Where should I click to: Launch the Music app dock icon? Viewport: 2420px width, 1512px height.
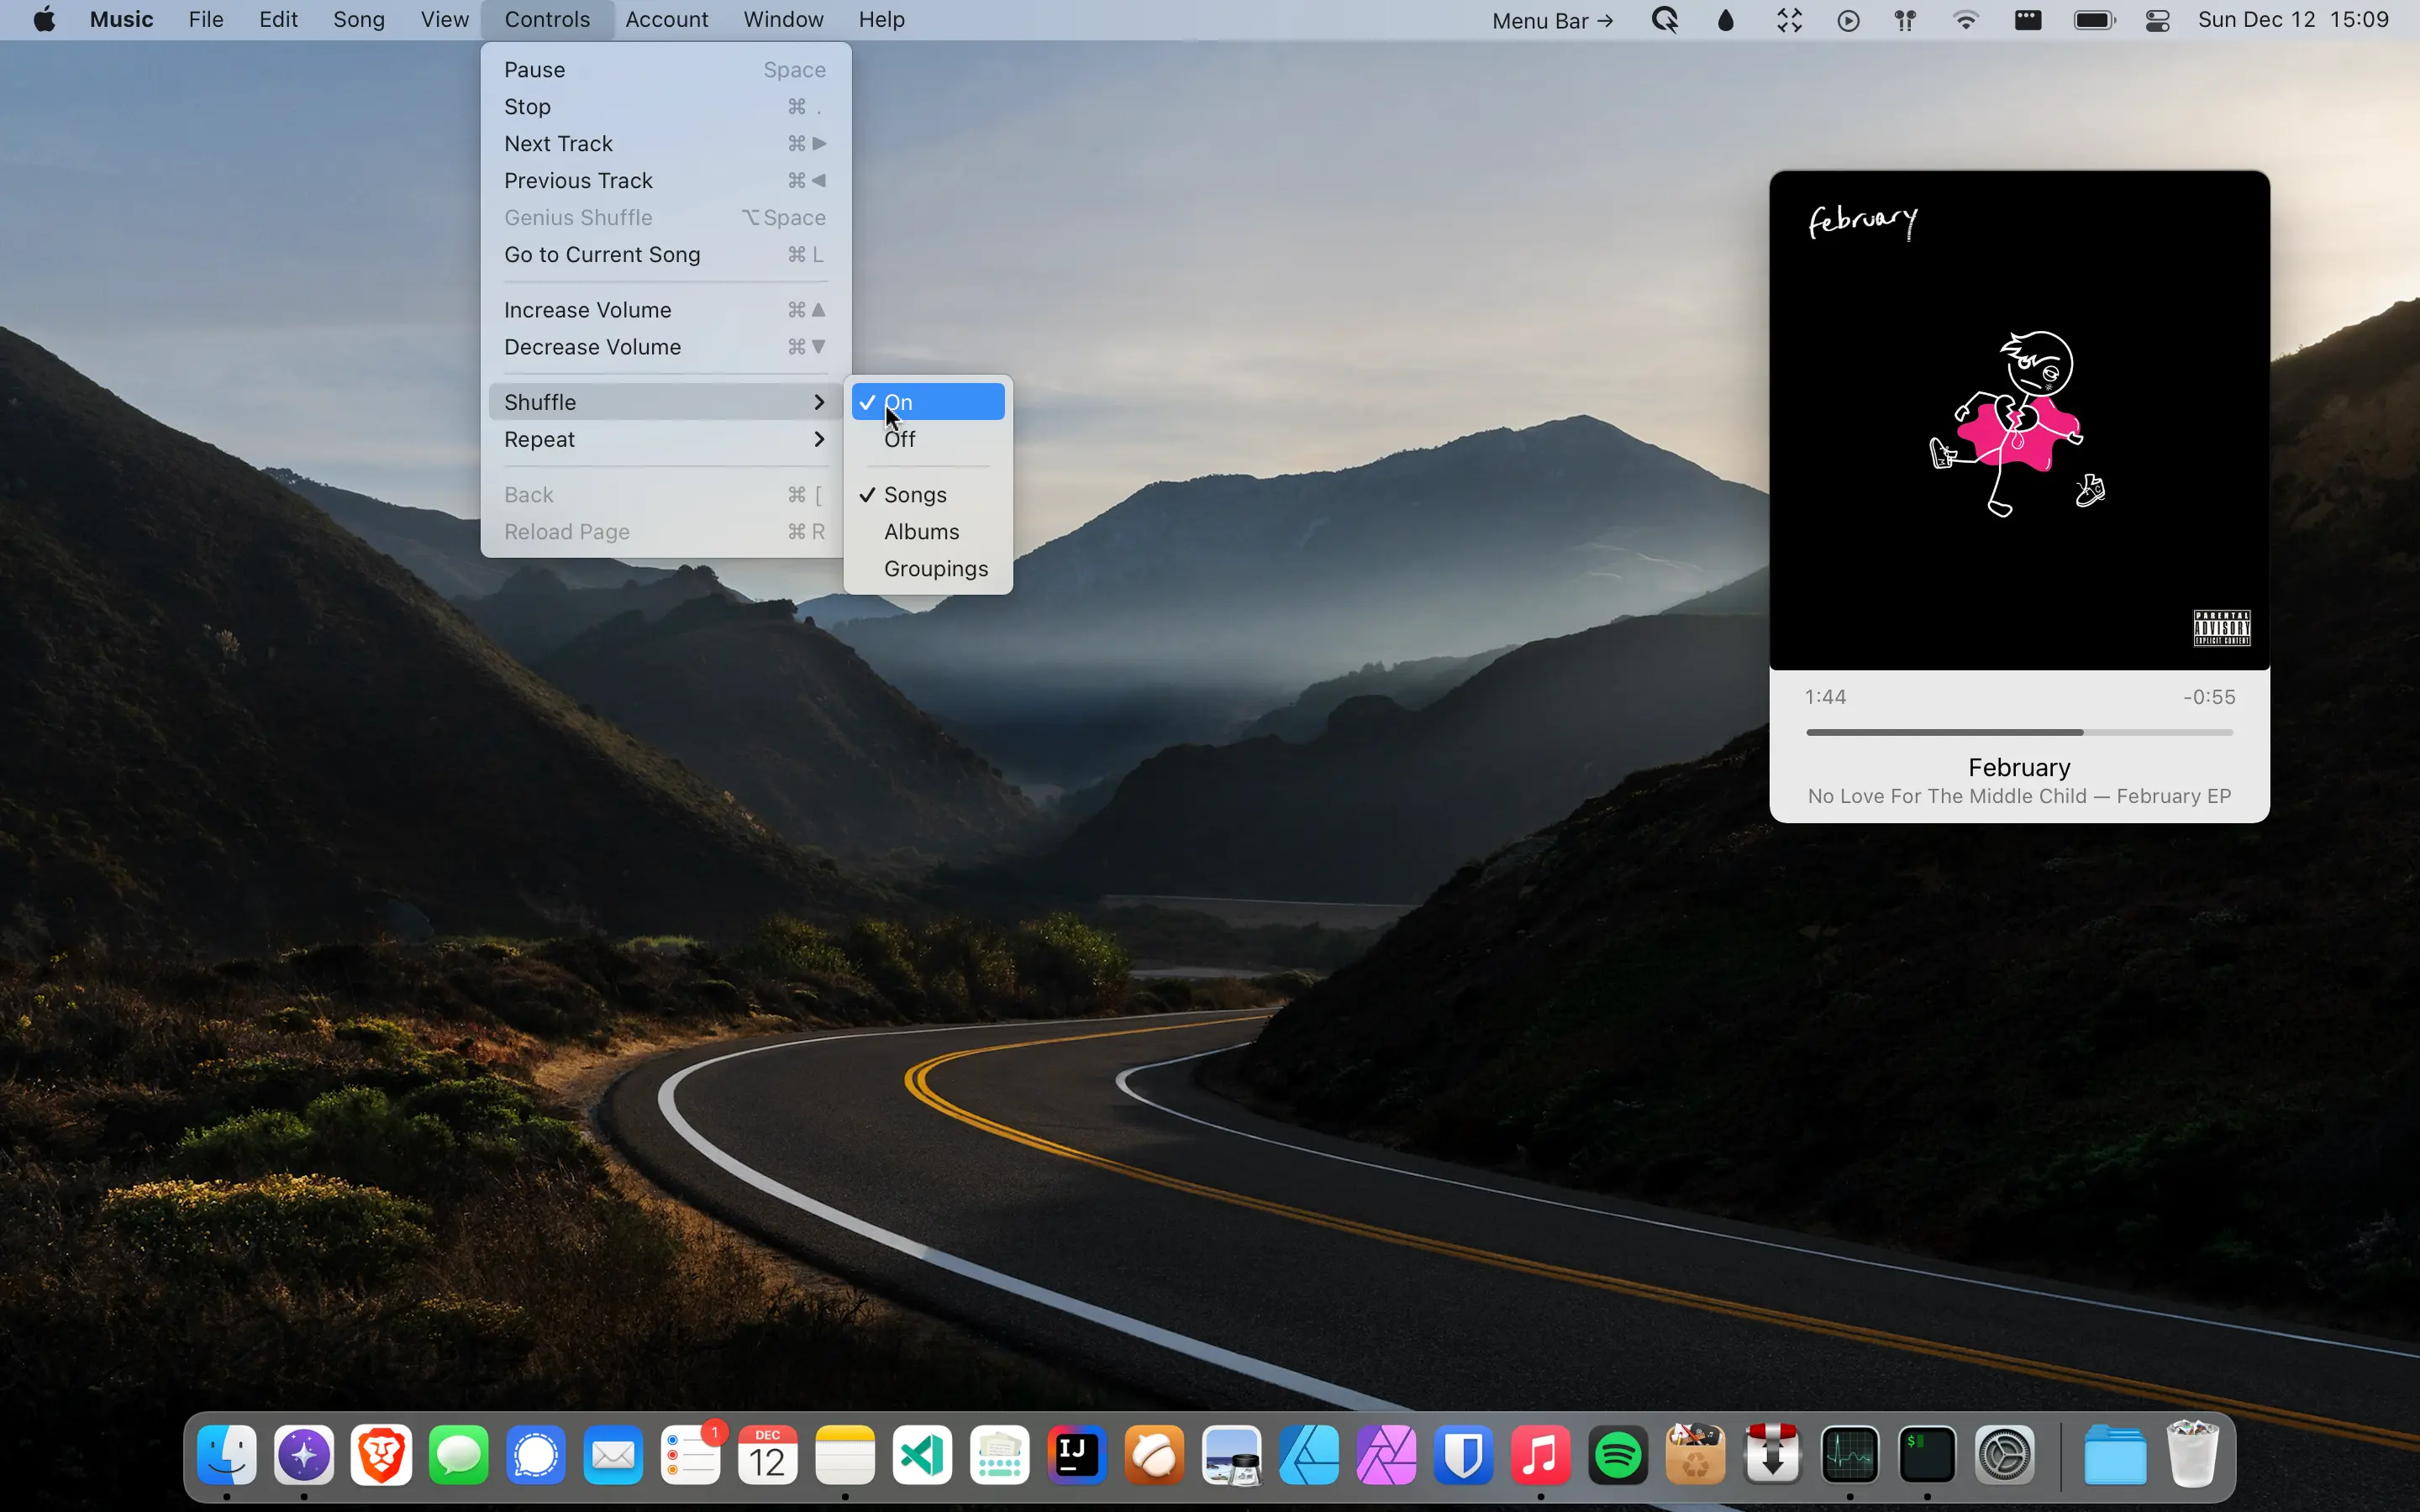1540,1455
